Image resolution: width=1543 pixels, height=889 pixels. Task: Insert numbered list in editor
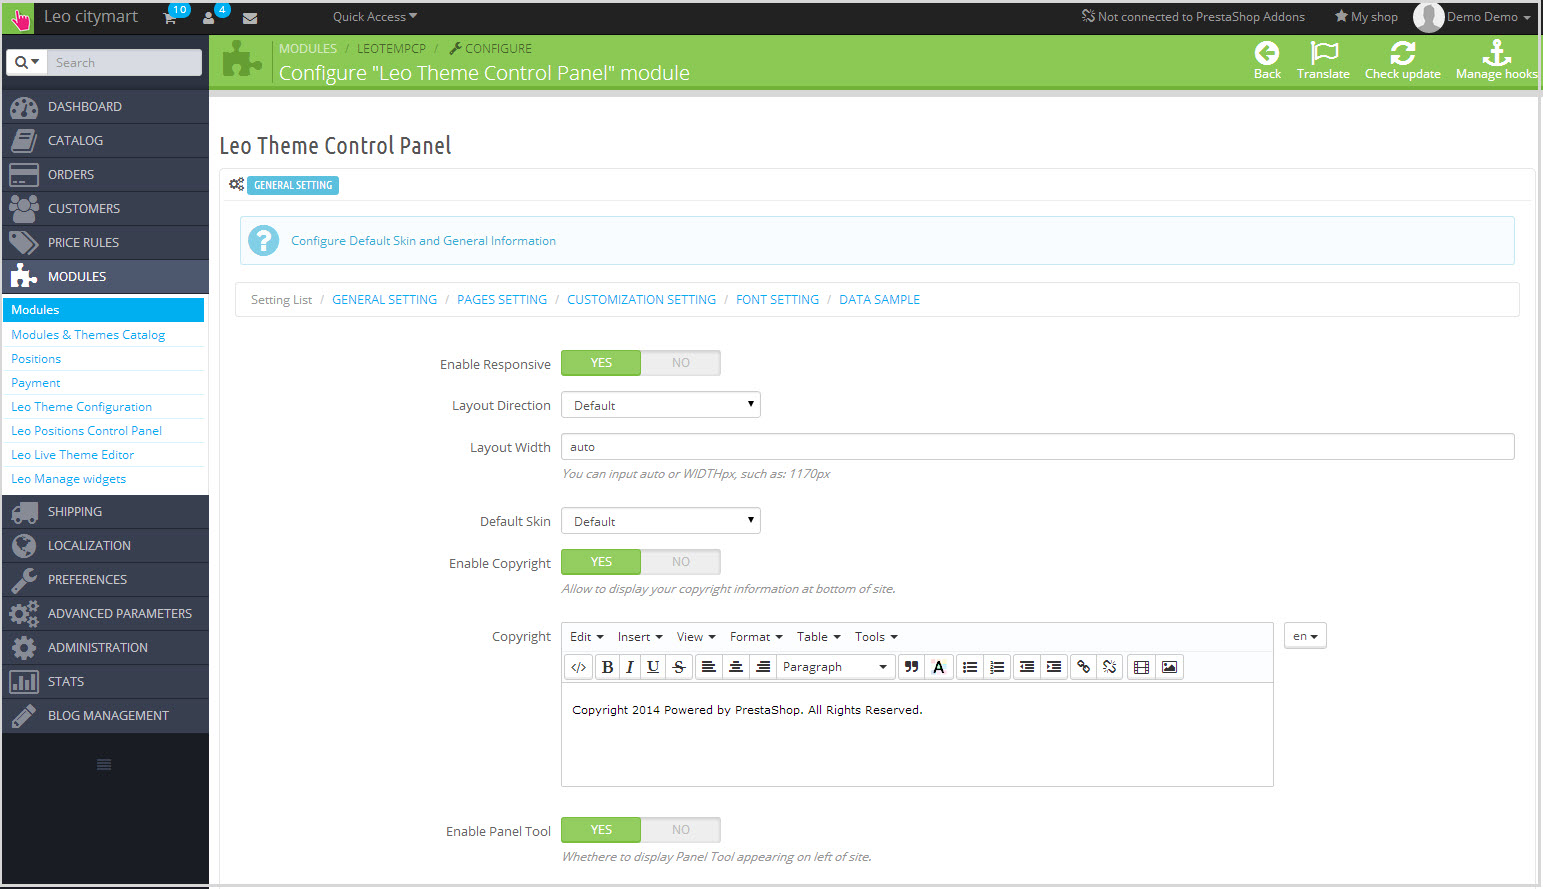[997, 667]
